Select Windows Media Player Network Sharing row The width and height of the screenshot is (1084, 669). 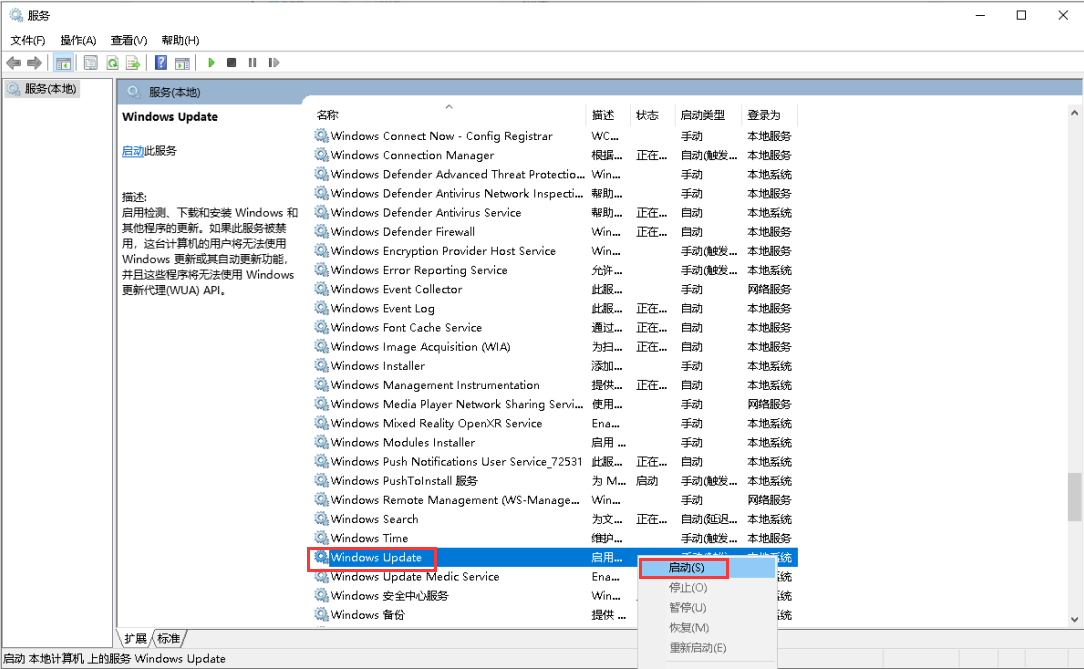point(554,404)
